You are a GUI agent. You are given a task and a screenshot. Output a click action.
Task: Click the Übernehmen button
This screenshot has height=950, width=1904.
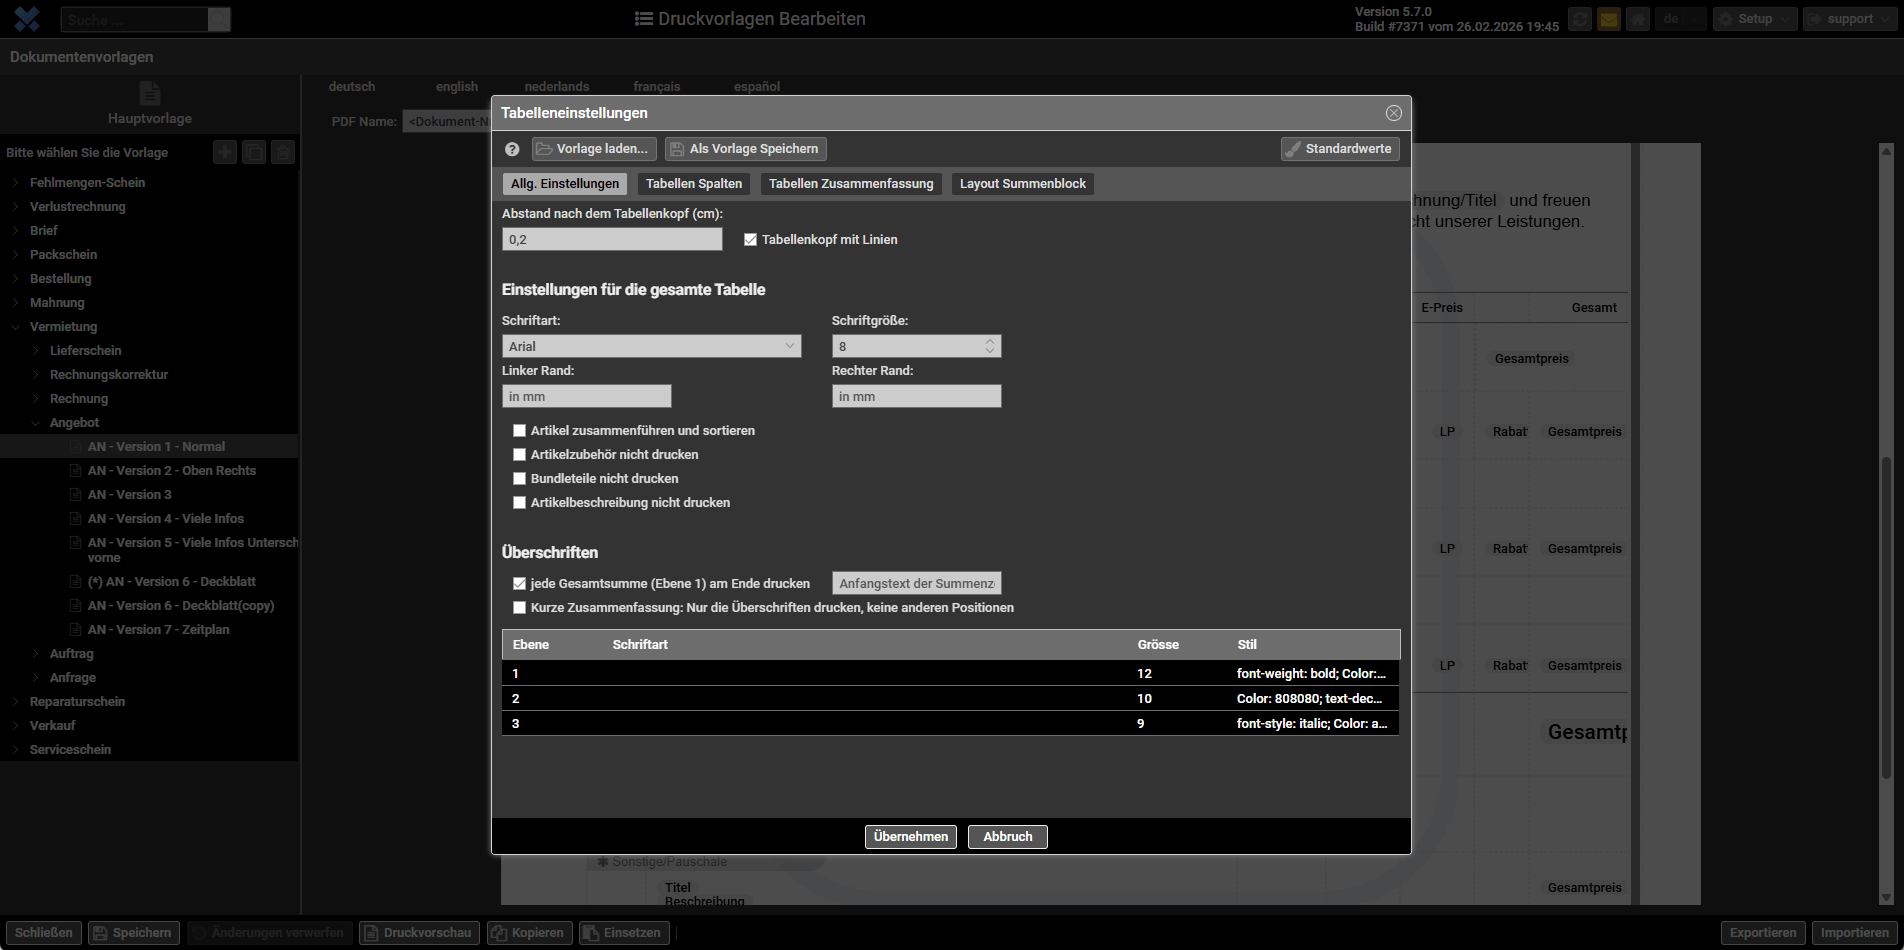pos(910,837)
